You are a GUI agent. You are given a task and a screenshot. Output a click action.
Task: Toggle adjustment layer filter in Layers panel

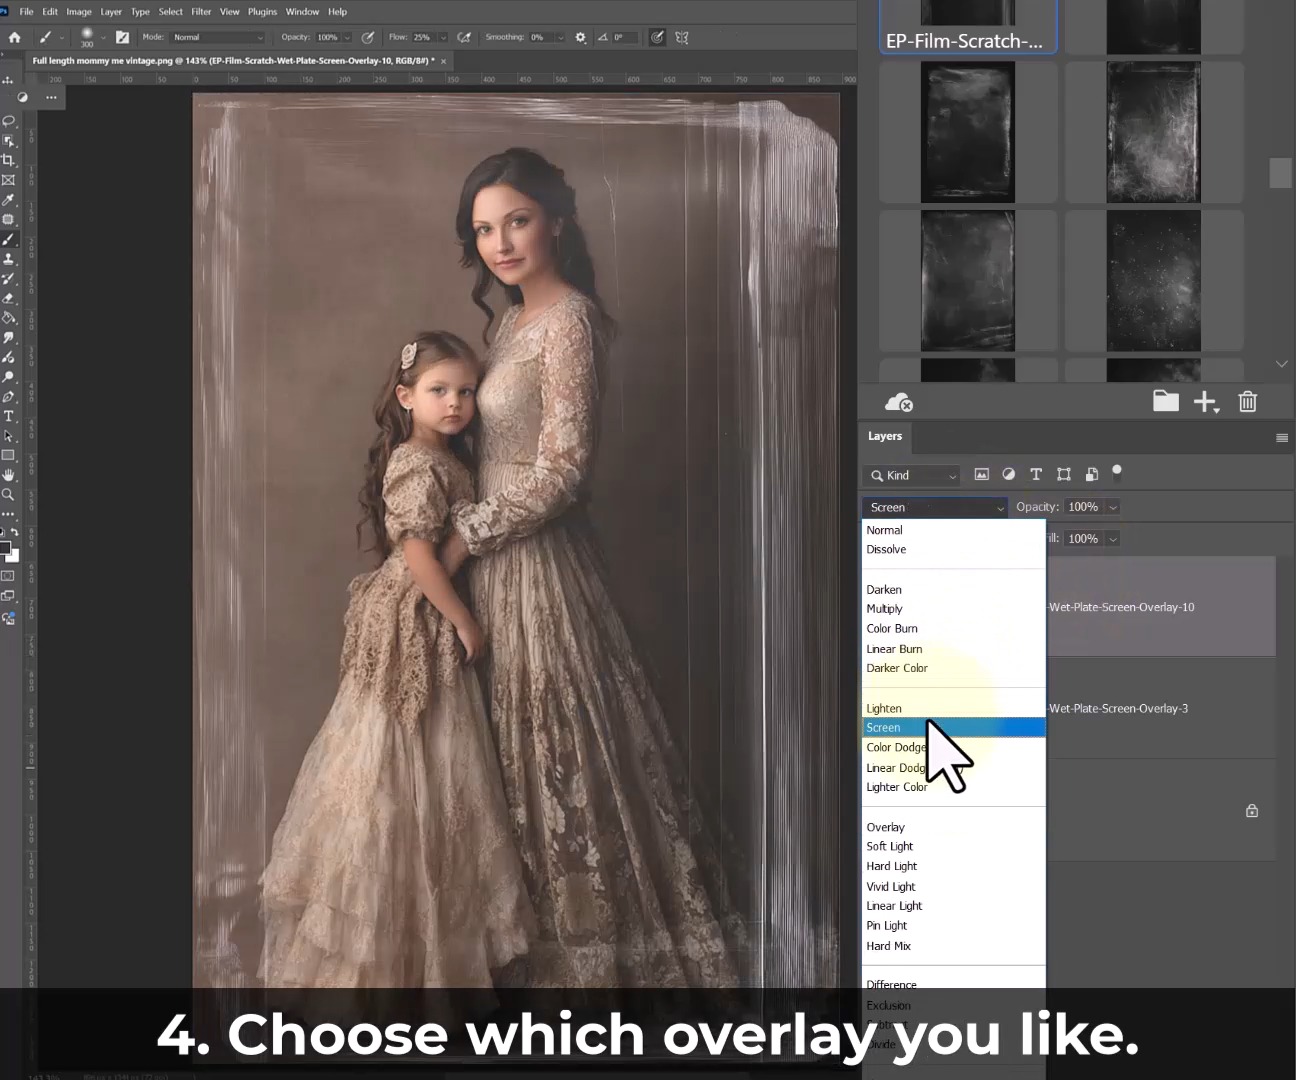pyautogui.click(x=1008, y=474)
